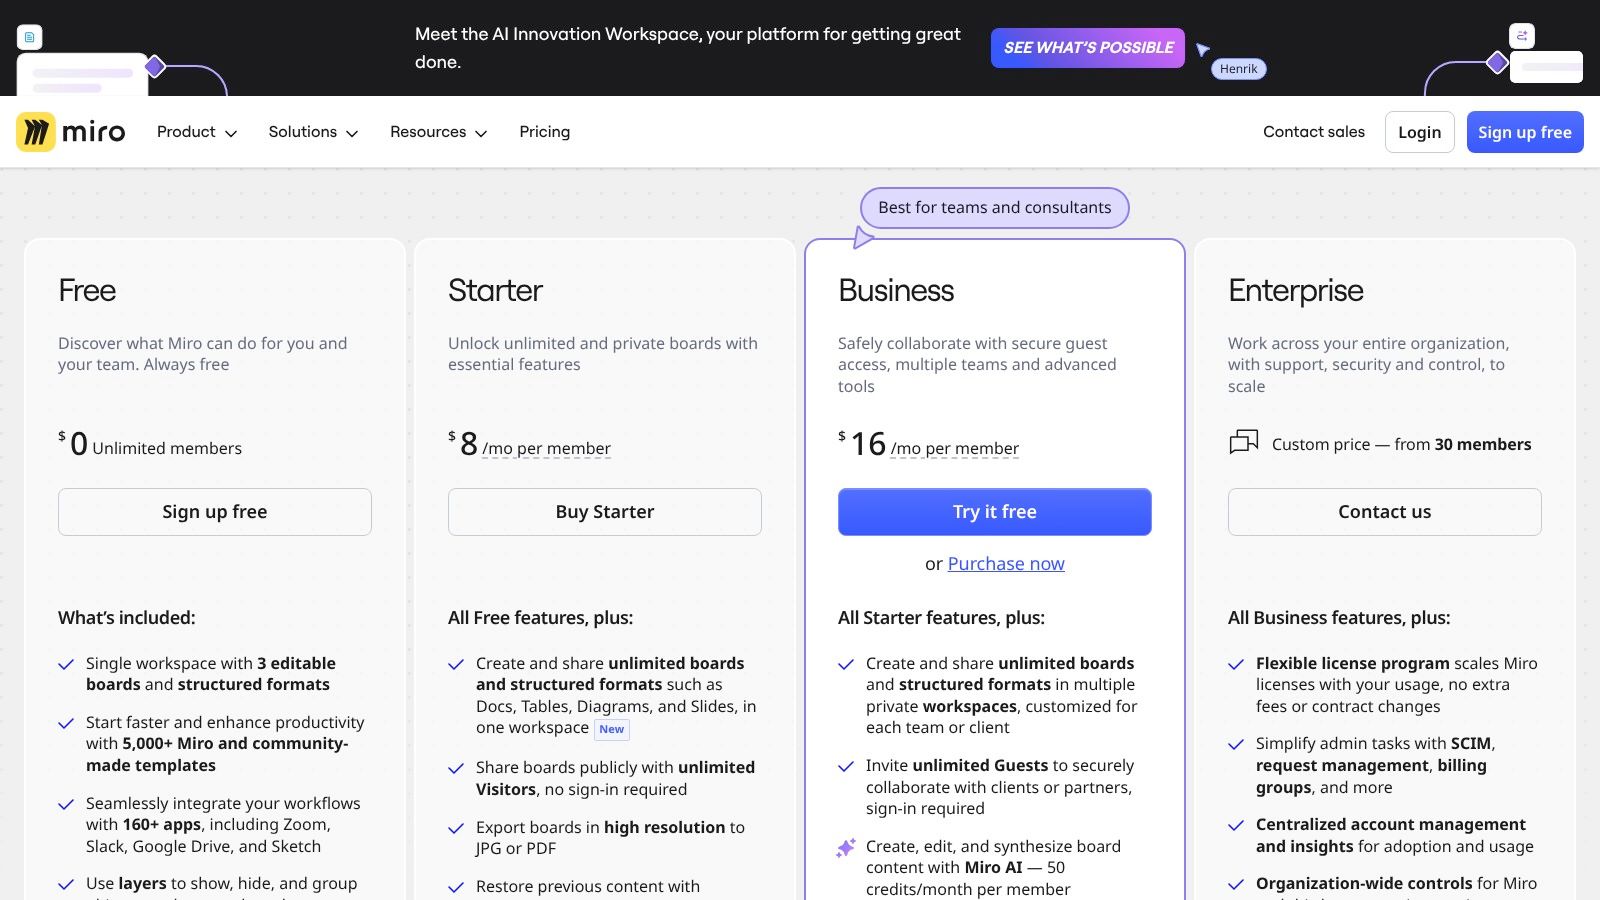Click the purple diamond connector on banner left
The height and width of the screenshot is (900, 1600).
[x=155, y=67]
